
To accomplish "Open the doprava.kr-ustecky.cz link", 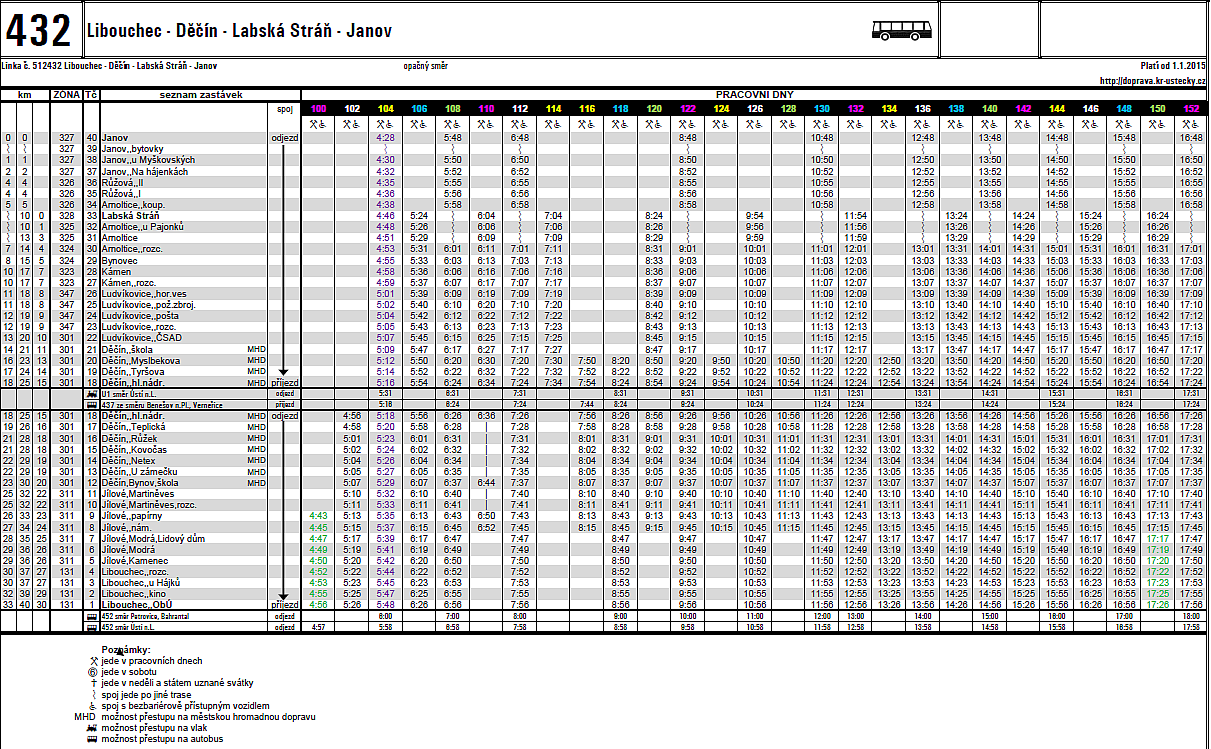I will click(x=1152, y=80).
